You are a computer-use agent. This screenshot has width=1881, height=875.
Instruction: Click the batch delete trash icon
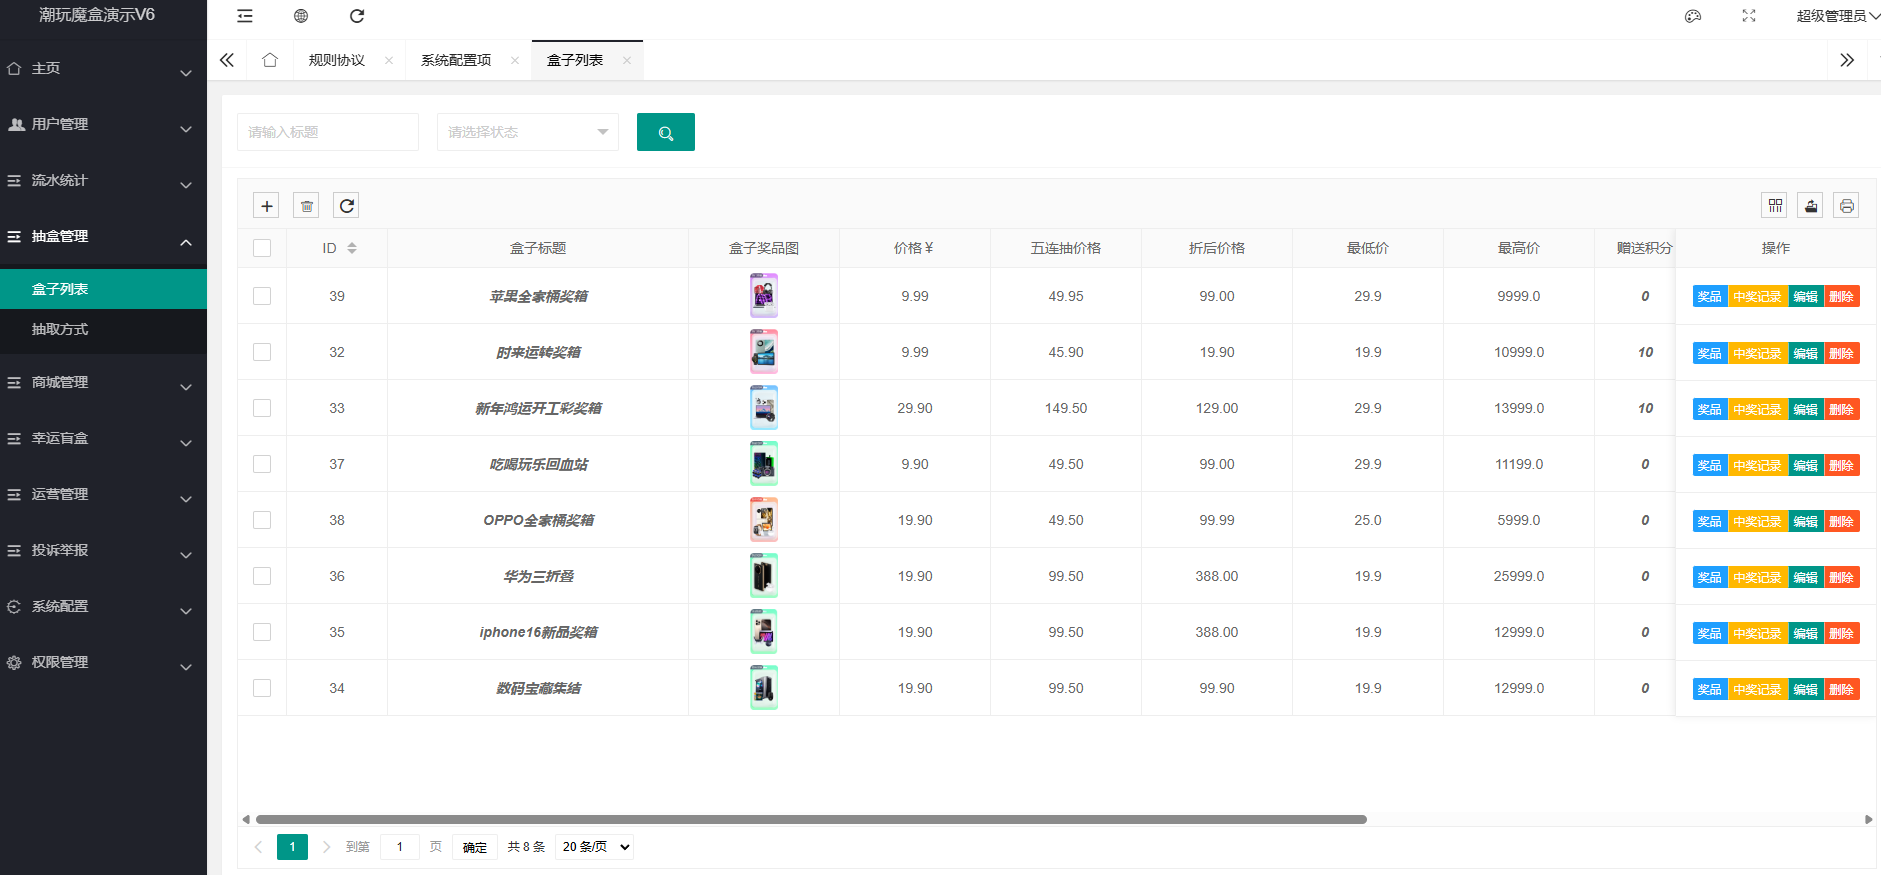[x=307, y=206]
